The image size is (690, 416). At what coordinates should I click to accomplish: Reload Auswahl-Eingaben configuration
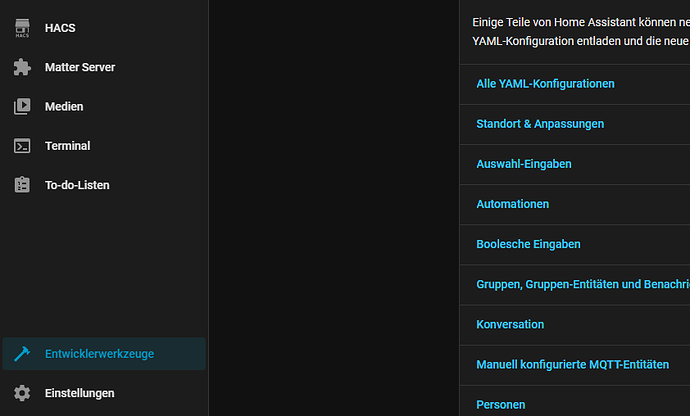tap(524, 164)
